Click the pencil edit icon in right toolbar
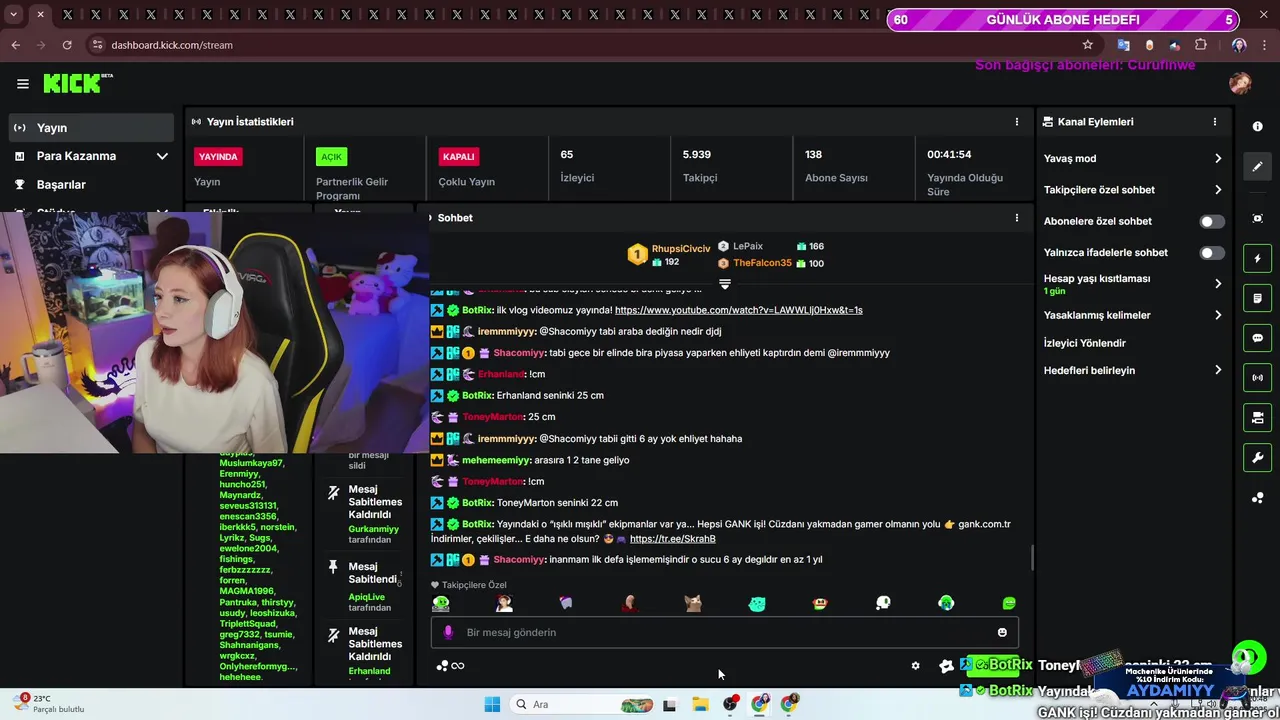 [1257, 167]
